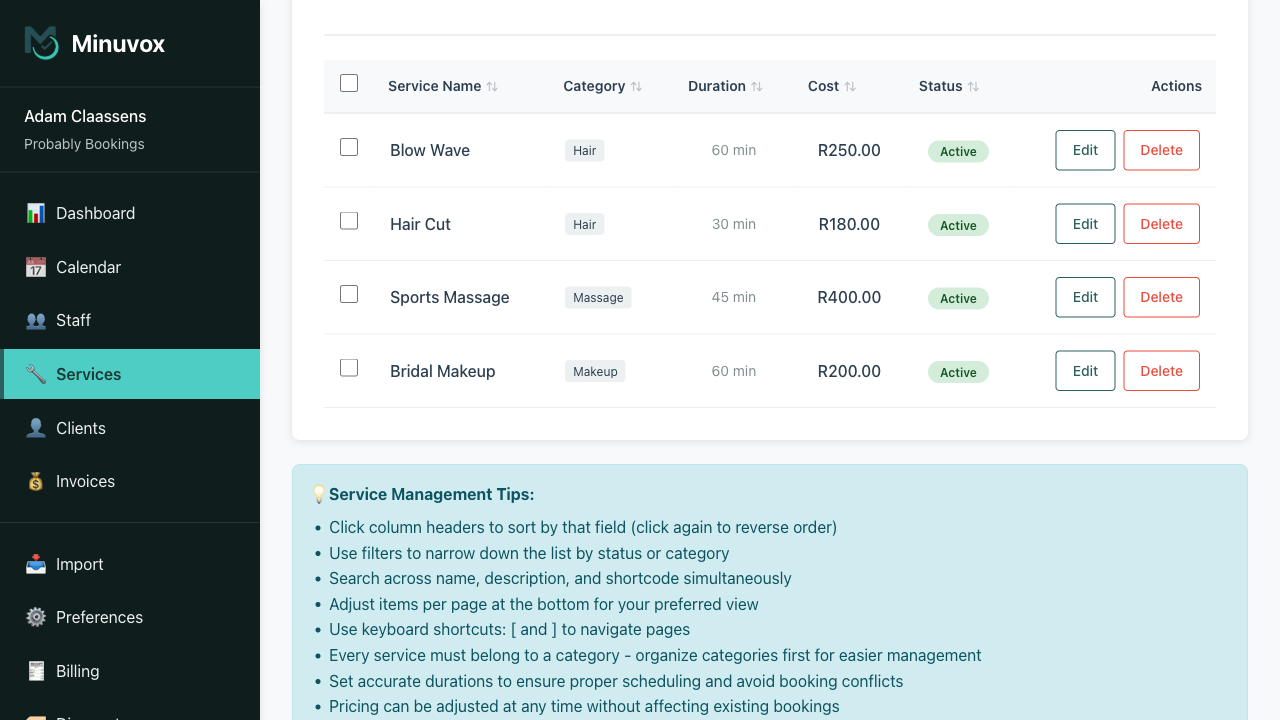Click the Staff people icon
Screen dimensions: 1280x720
coord(37,320)
